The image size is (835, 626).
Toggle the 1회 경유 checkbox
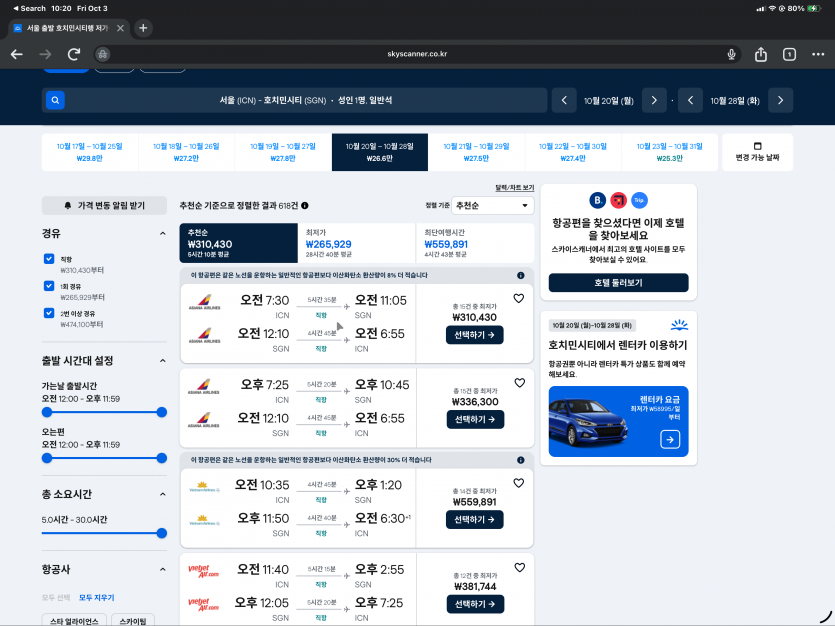tap(49, 286)
